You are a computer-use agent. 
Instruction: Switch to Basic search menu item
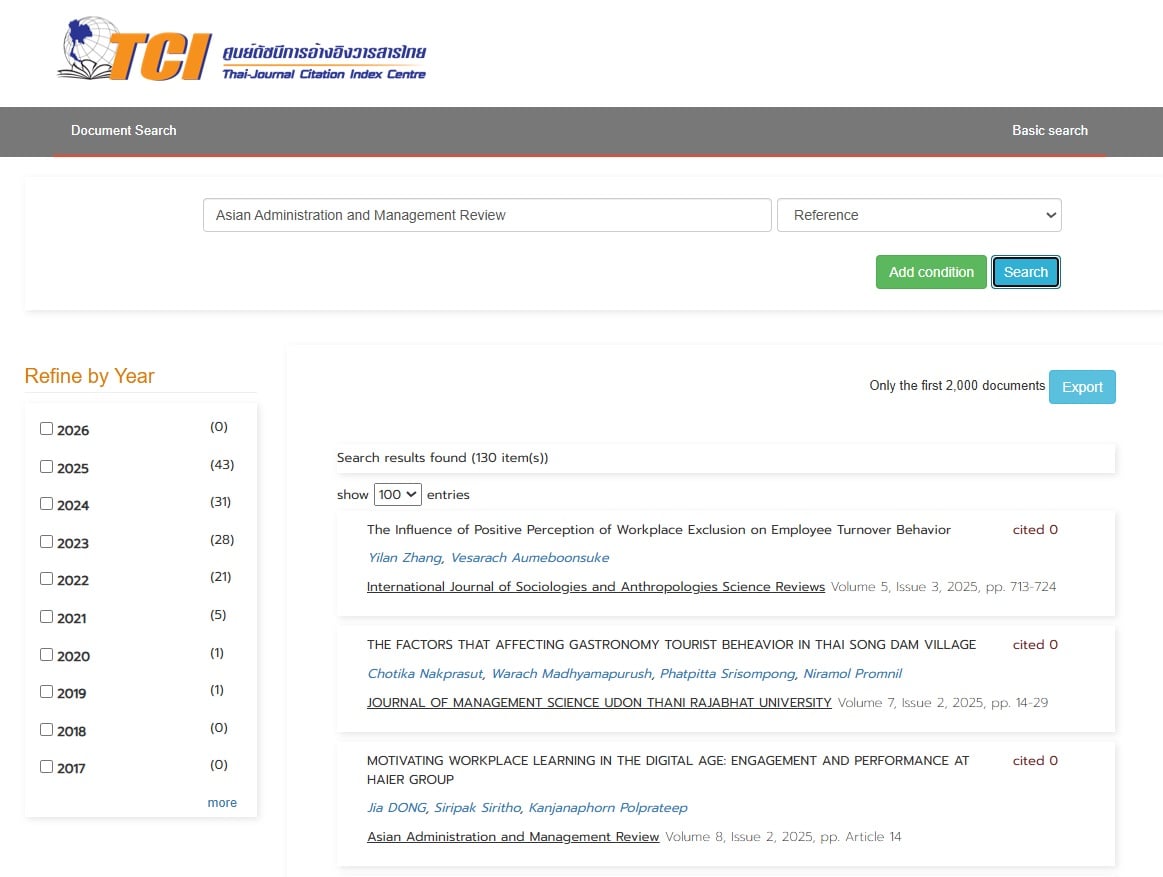click(x=1049, y=130)
